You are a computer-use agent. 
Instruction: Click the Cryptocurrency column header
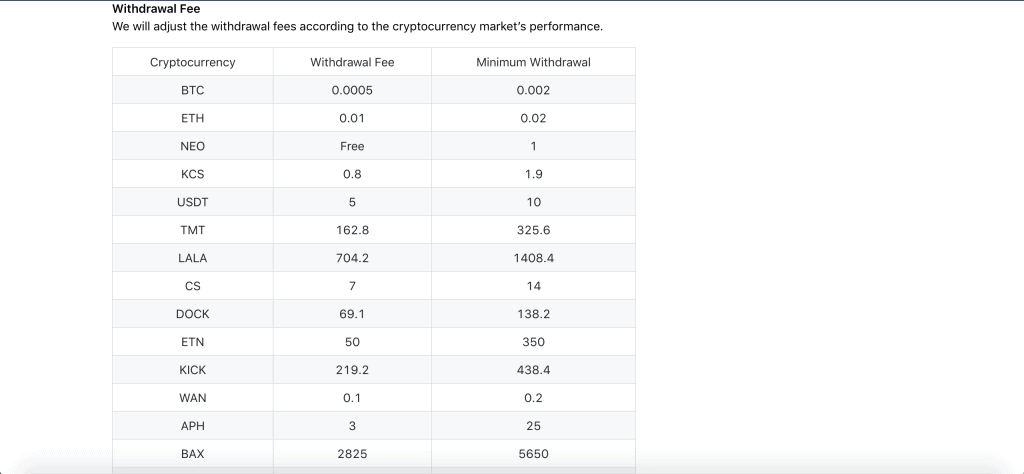pos(193,62)
